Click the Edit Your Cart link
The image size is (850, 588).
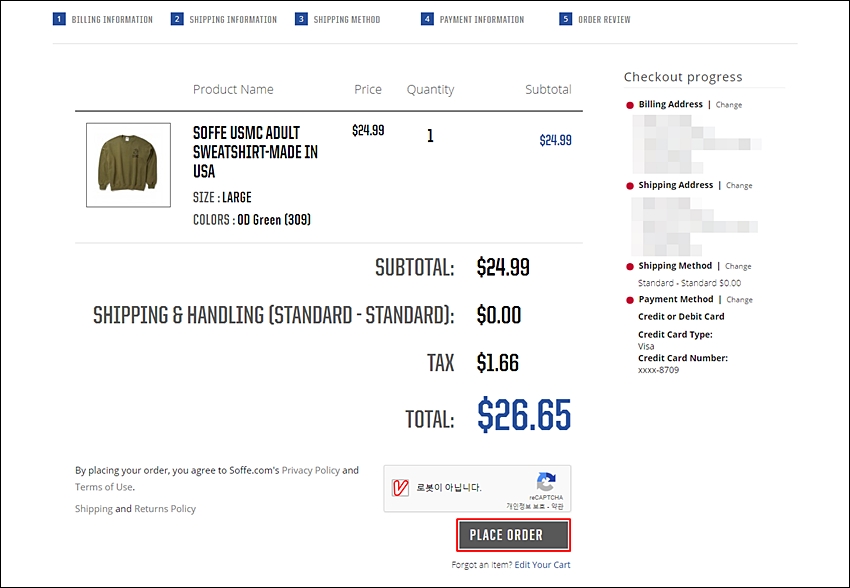click(x=542, y=565)
